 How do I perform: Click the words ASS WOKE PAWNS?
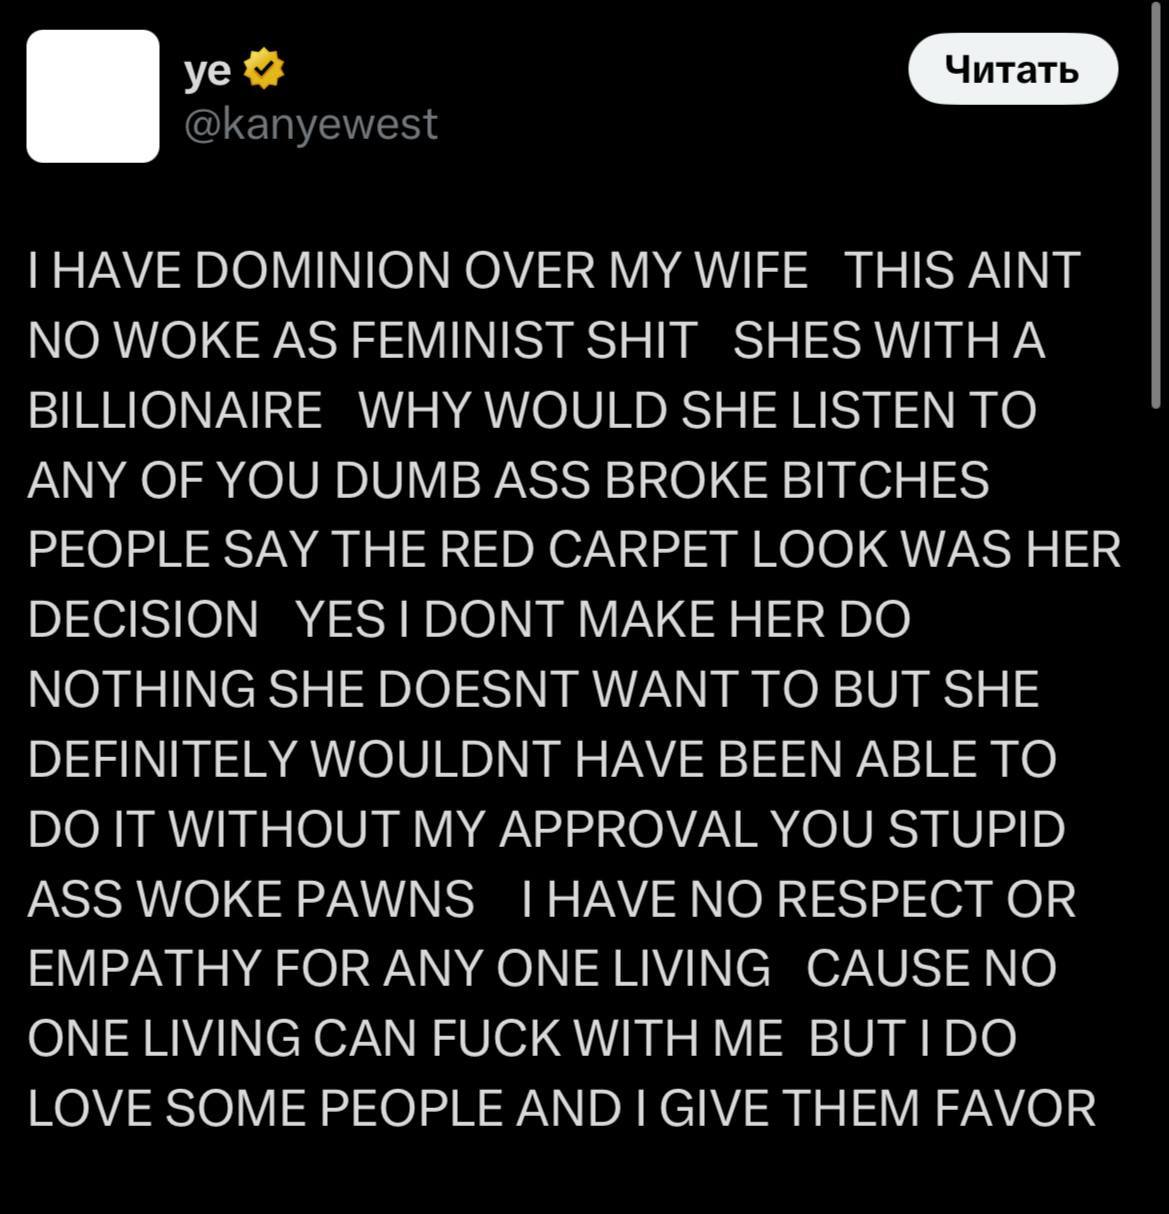point(251,900)
